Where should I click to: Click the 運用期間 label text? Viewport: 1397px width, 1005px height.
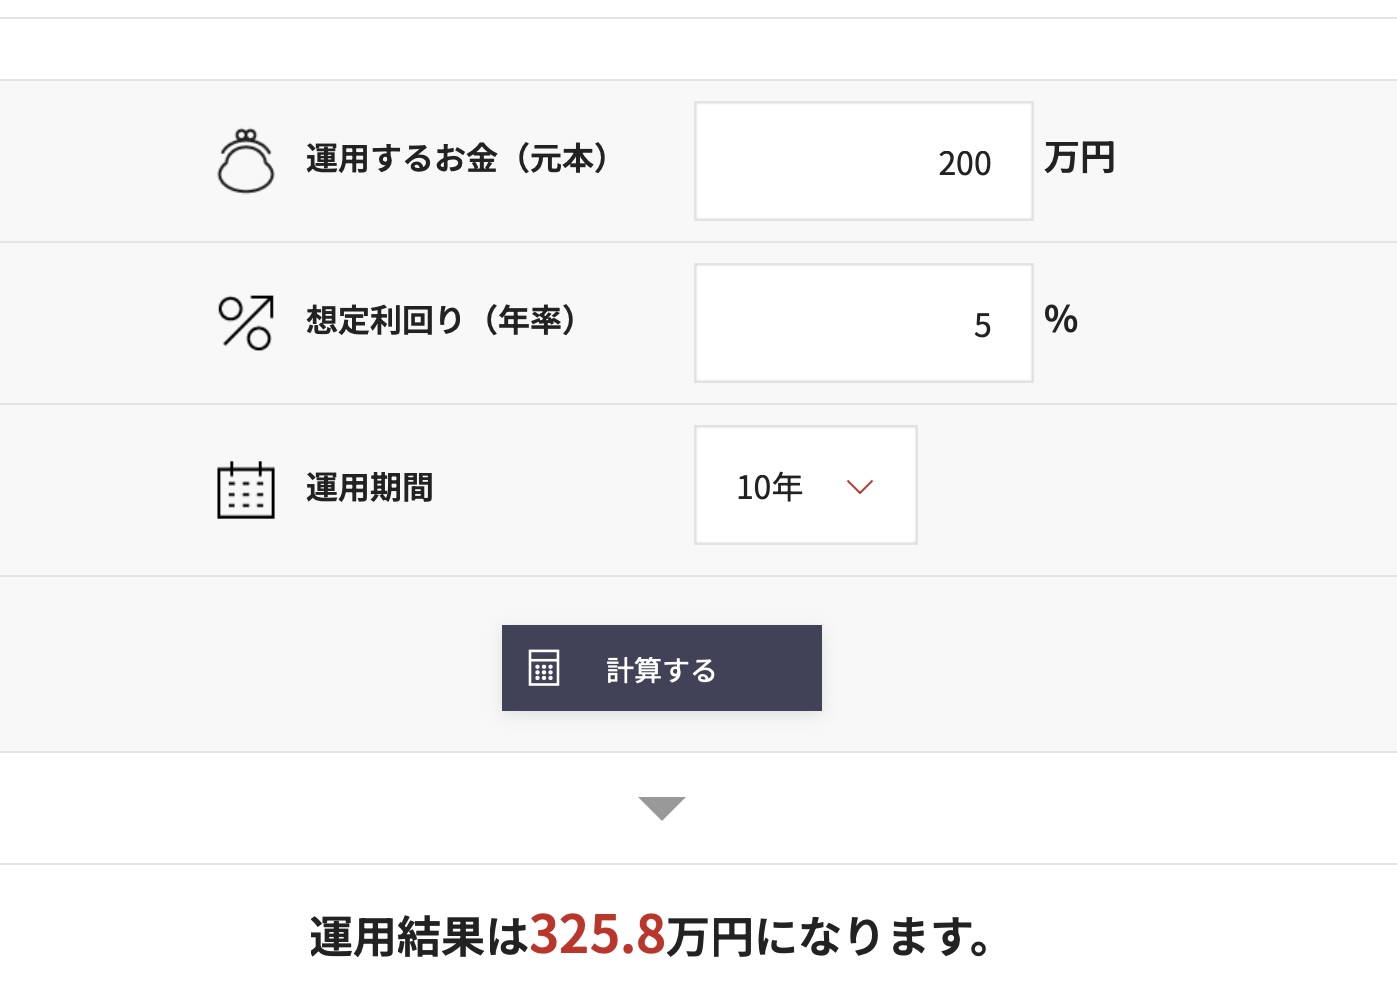coord(369,488)
